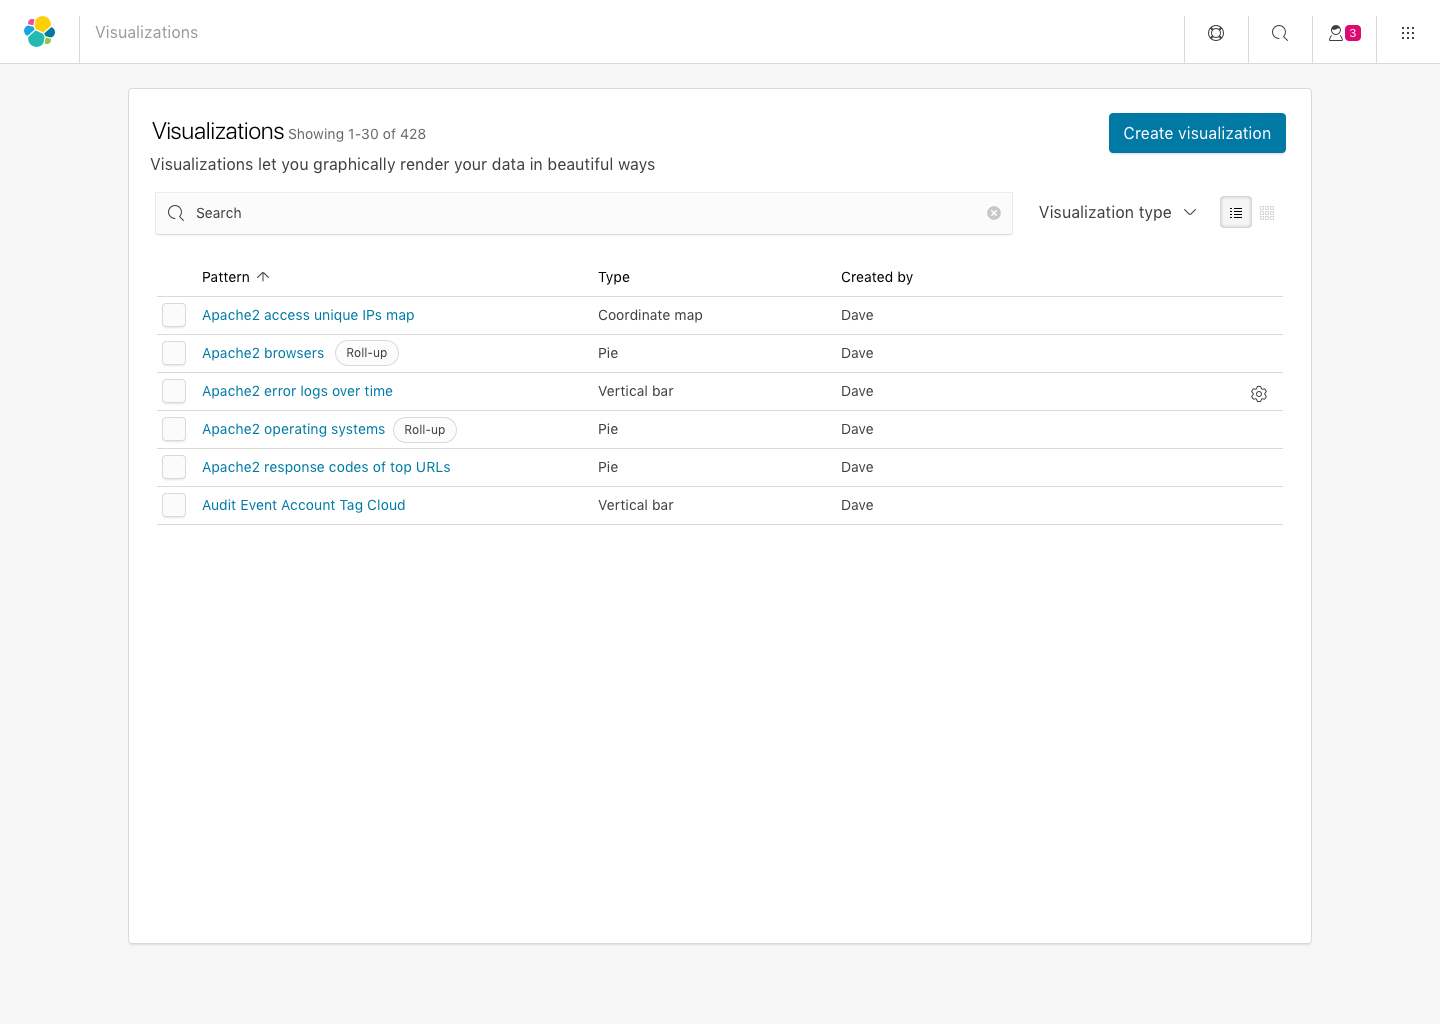This screenshot has width=1440, height=1024.
Task: Sort by Pattern ascending arrow
Action: 263,277
